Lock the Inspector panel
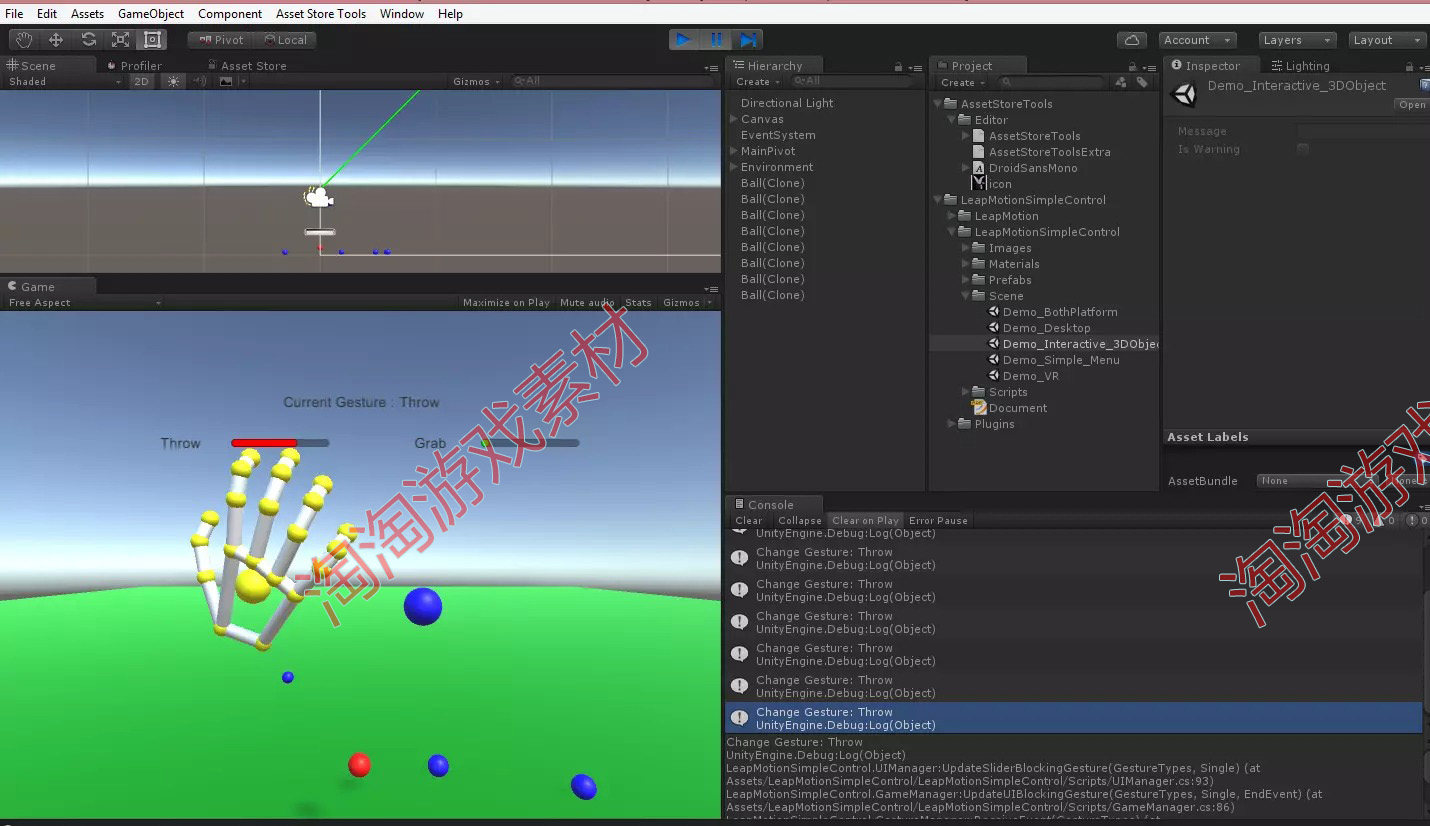 coord(1410,66)
